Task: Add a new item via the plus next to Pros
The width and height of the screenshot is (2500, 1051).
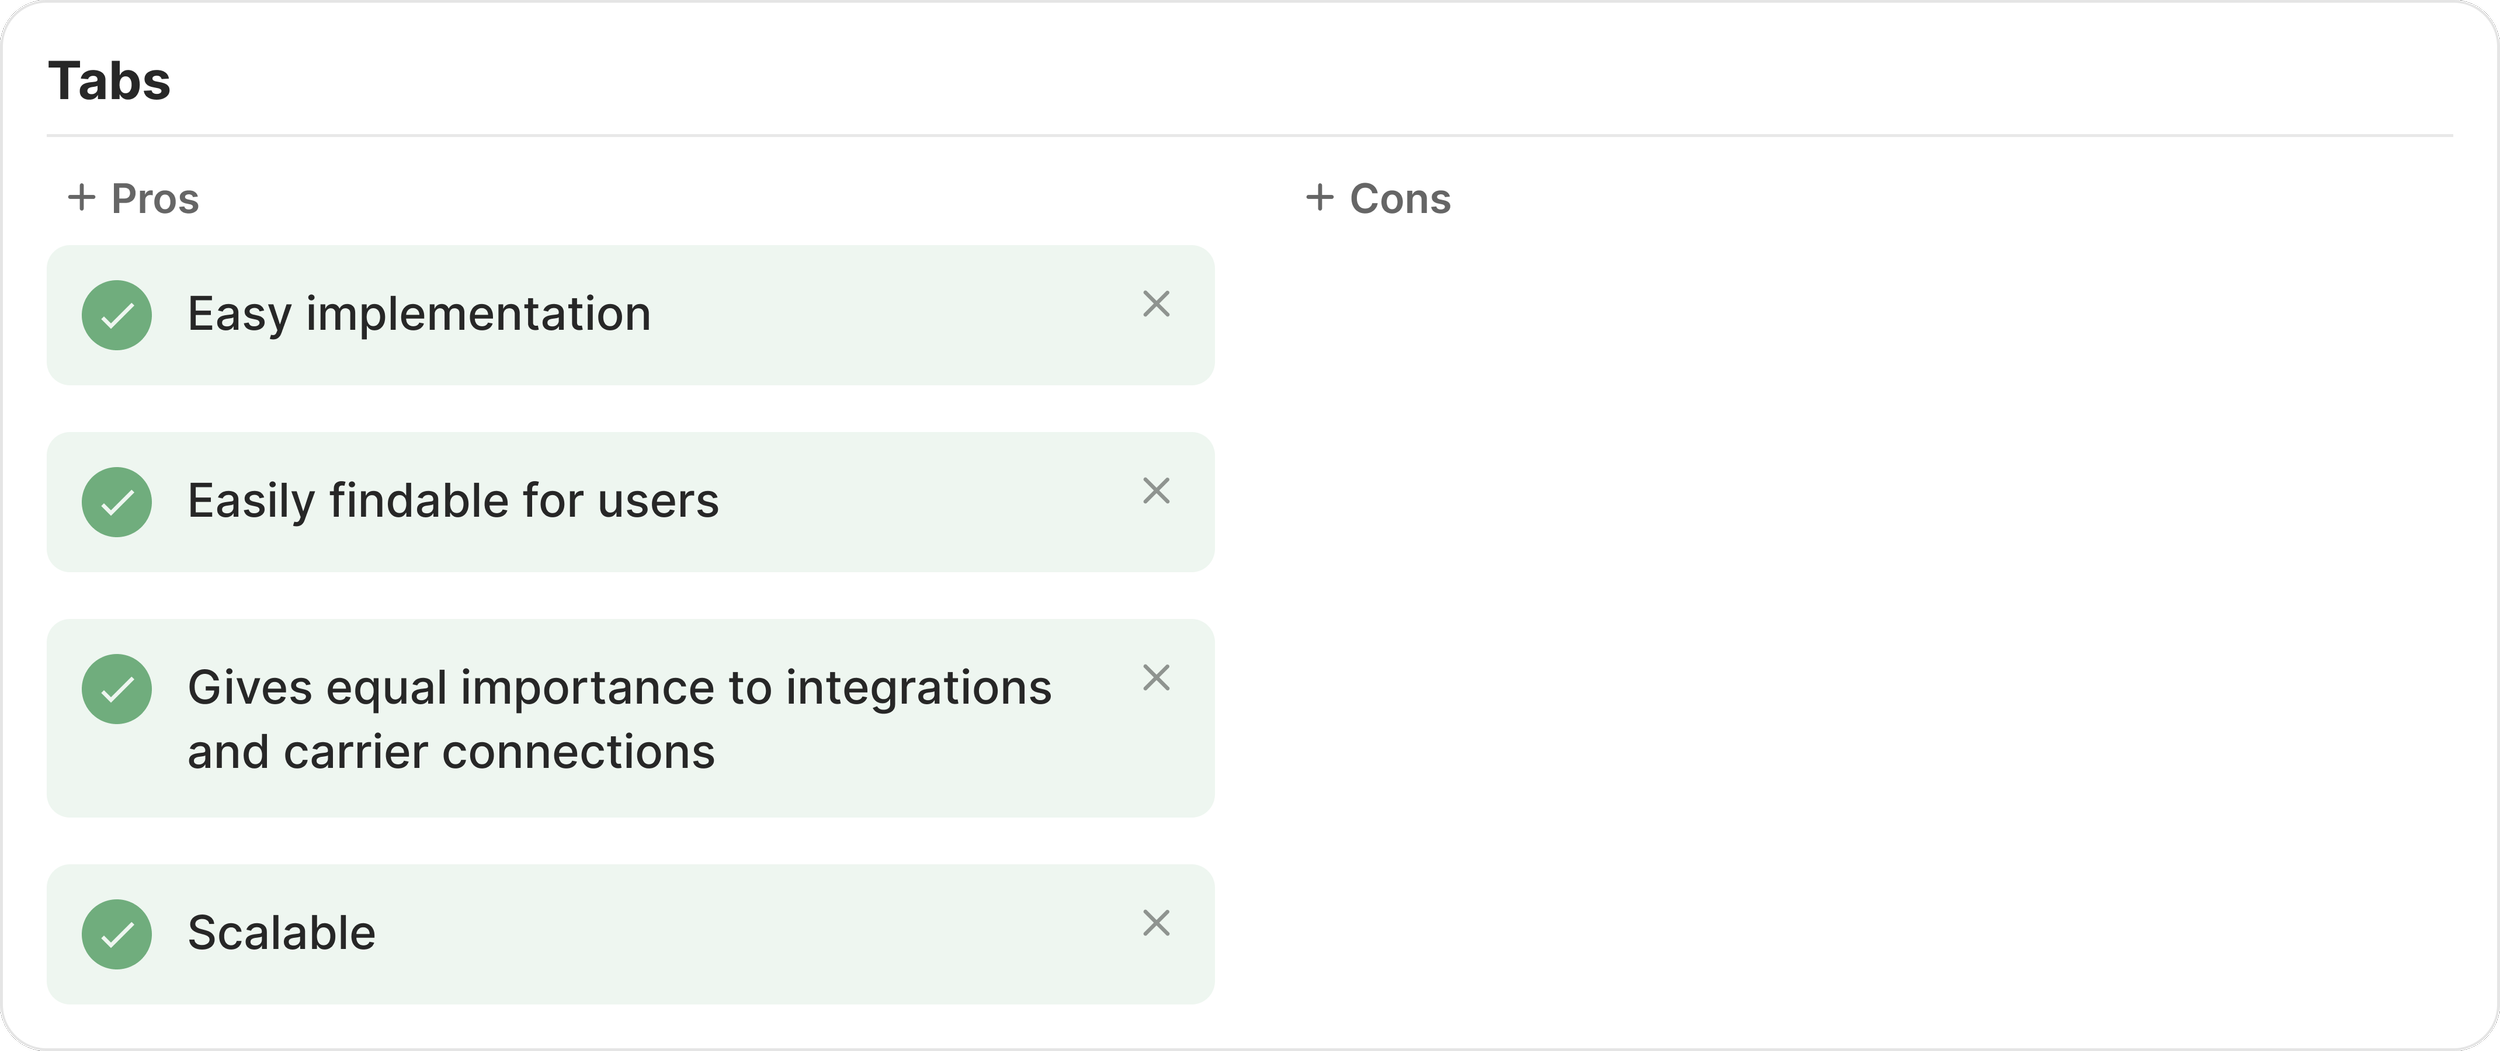Action: pos(82,197)
